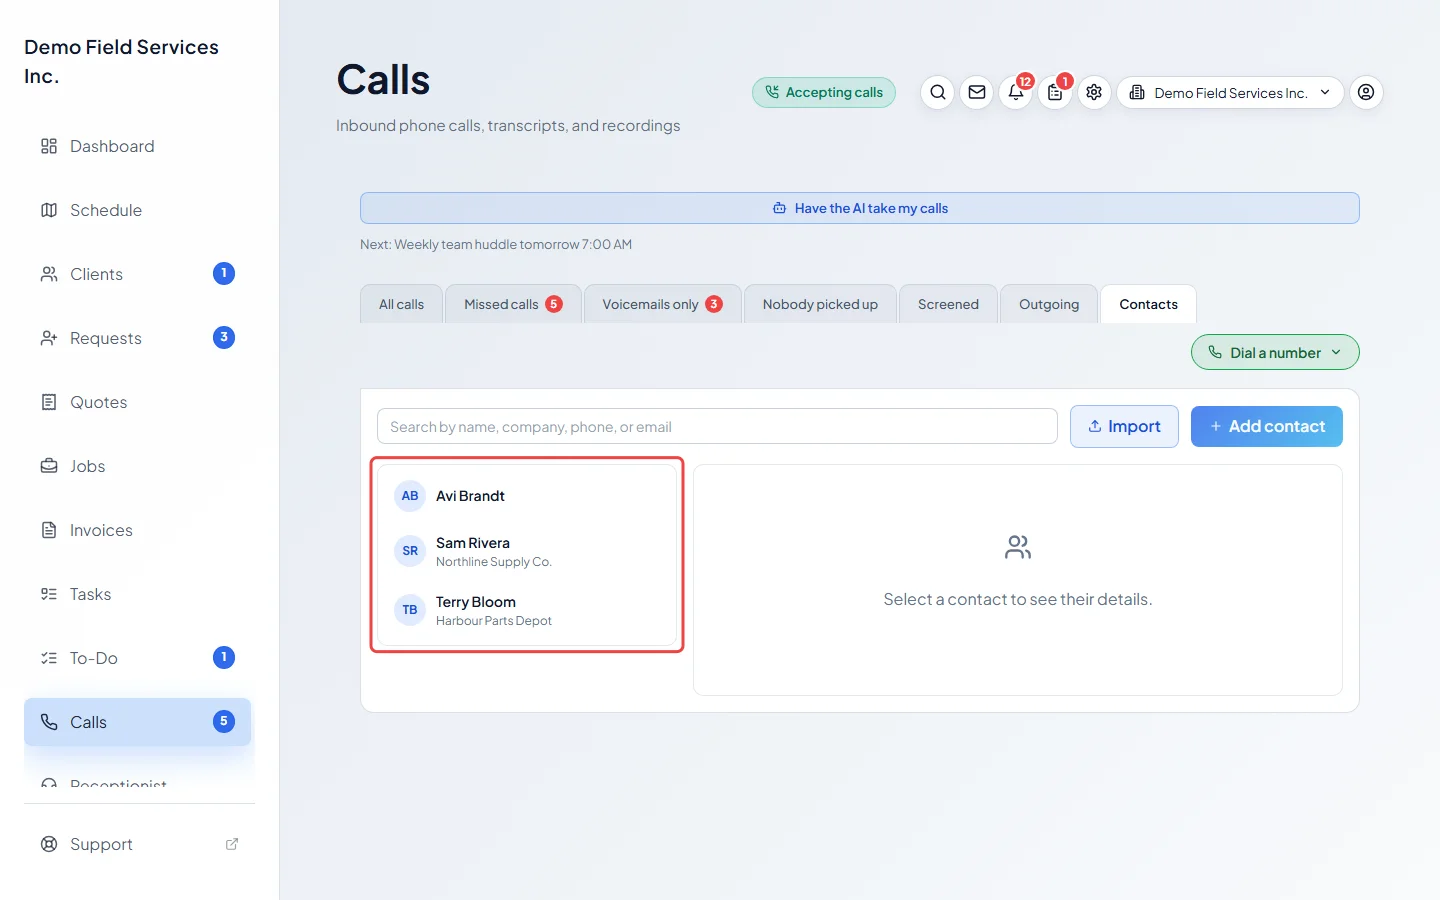1440x900 pixels.
Task: Open the settings gear icon
Action: point(1094,92)
